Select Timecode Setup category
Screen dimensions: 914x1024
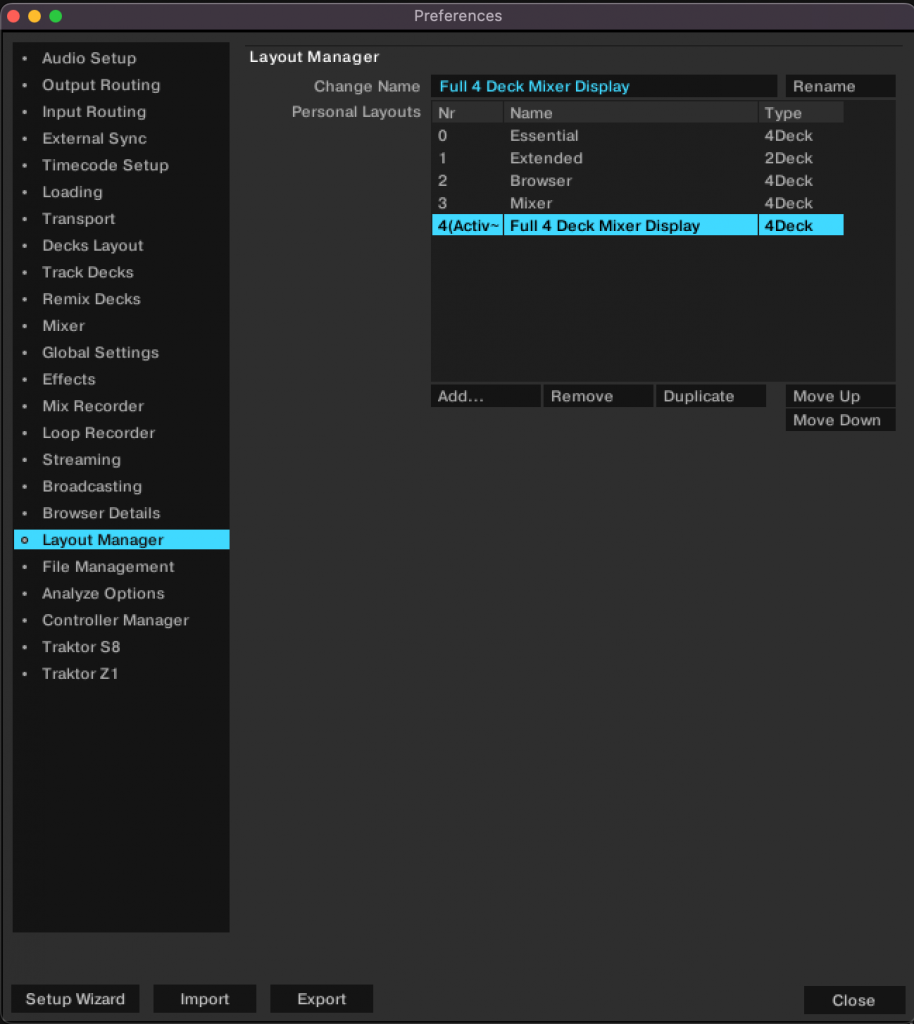pos(121,165)
